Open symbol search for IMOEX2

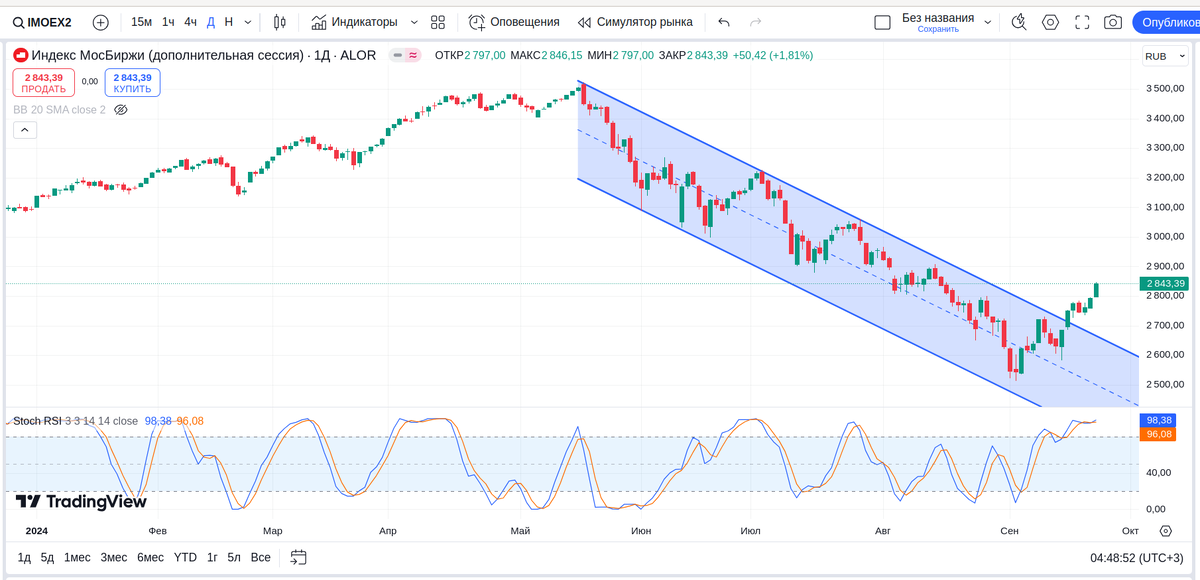[42, 22]
